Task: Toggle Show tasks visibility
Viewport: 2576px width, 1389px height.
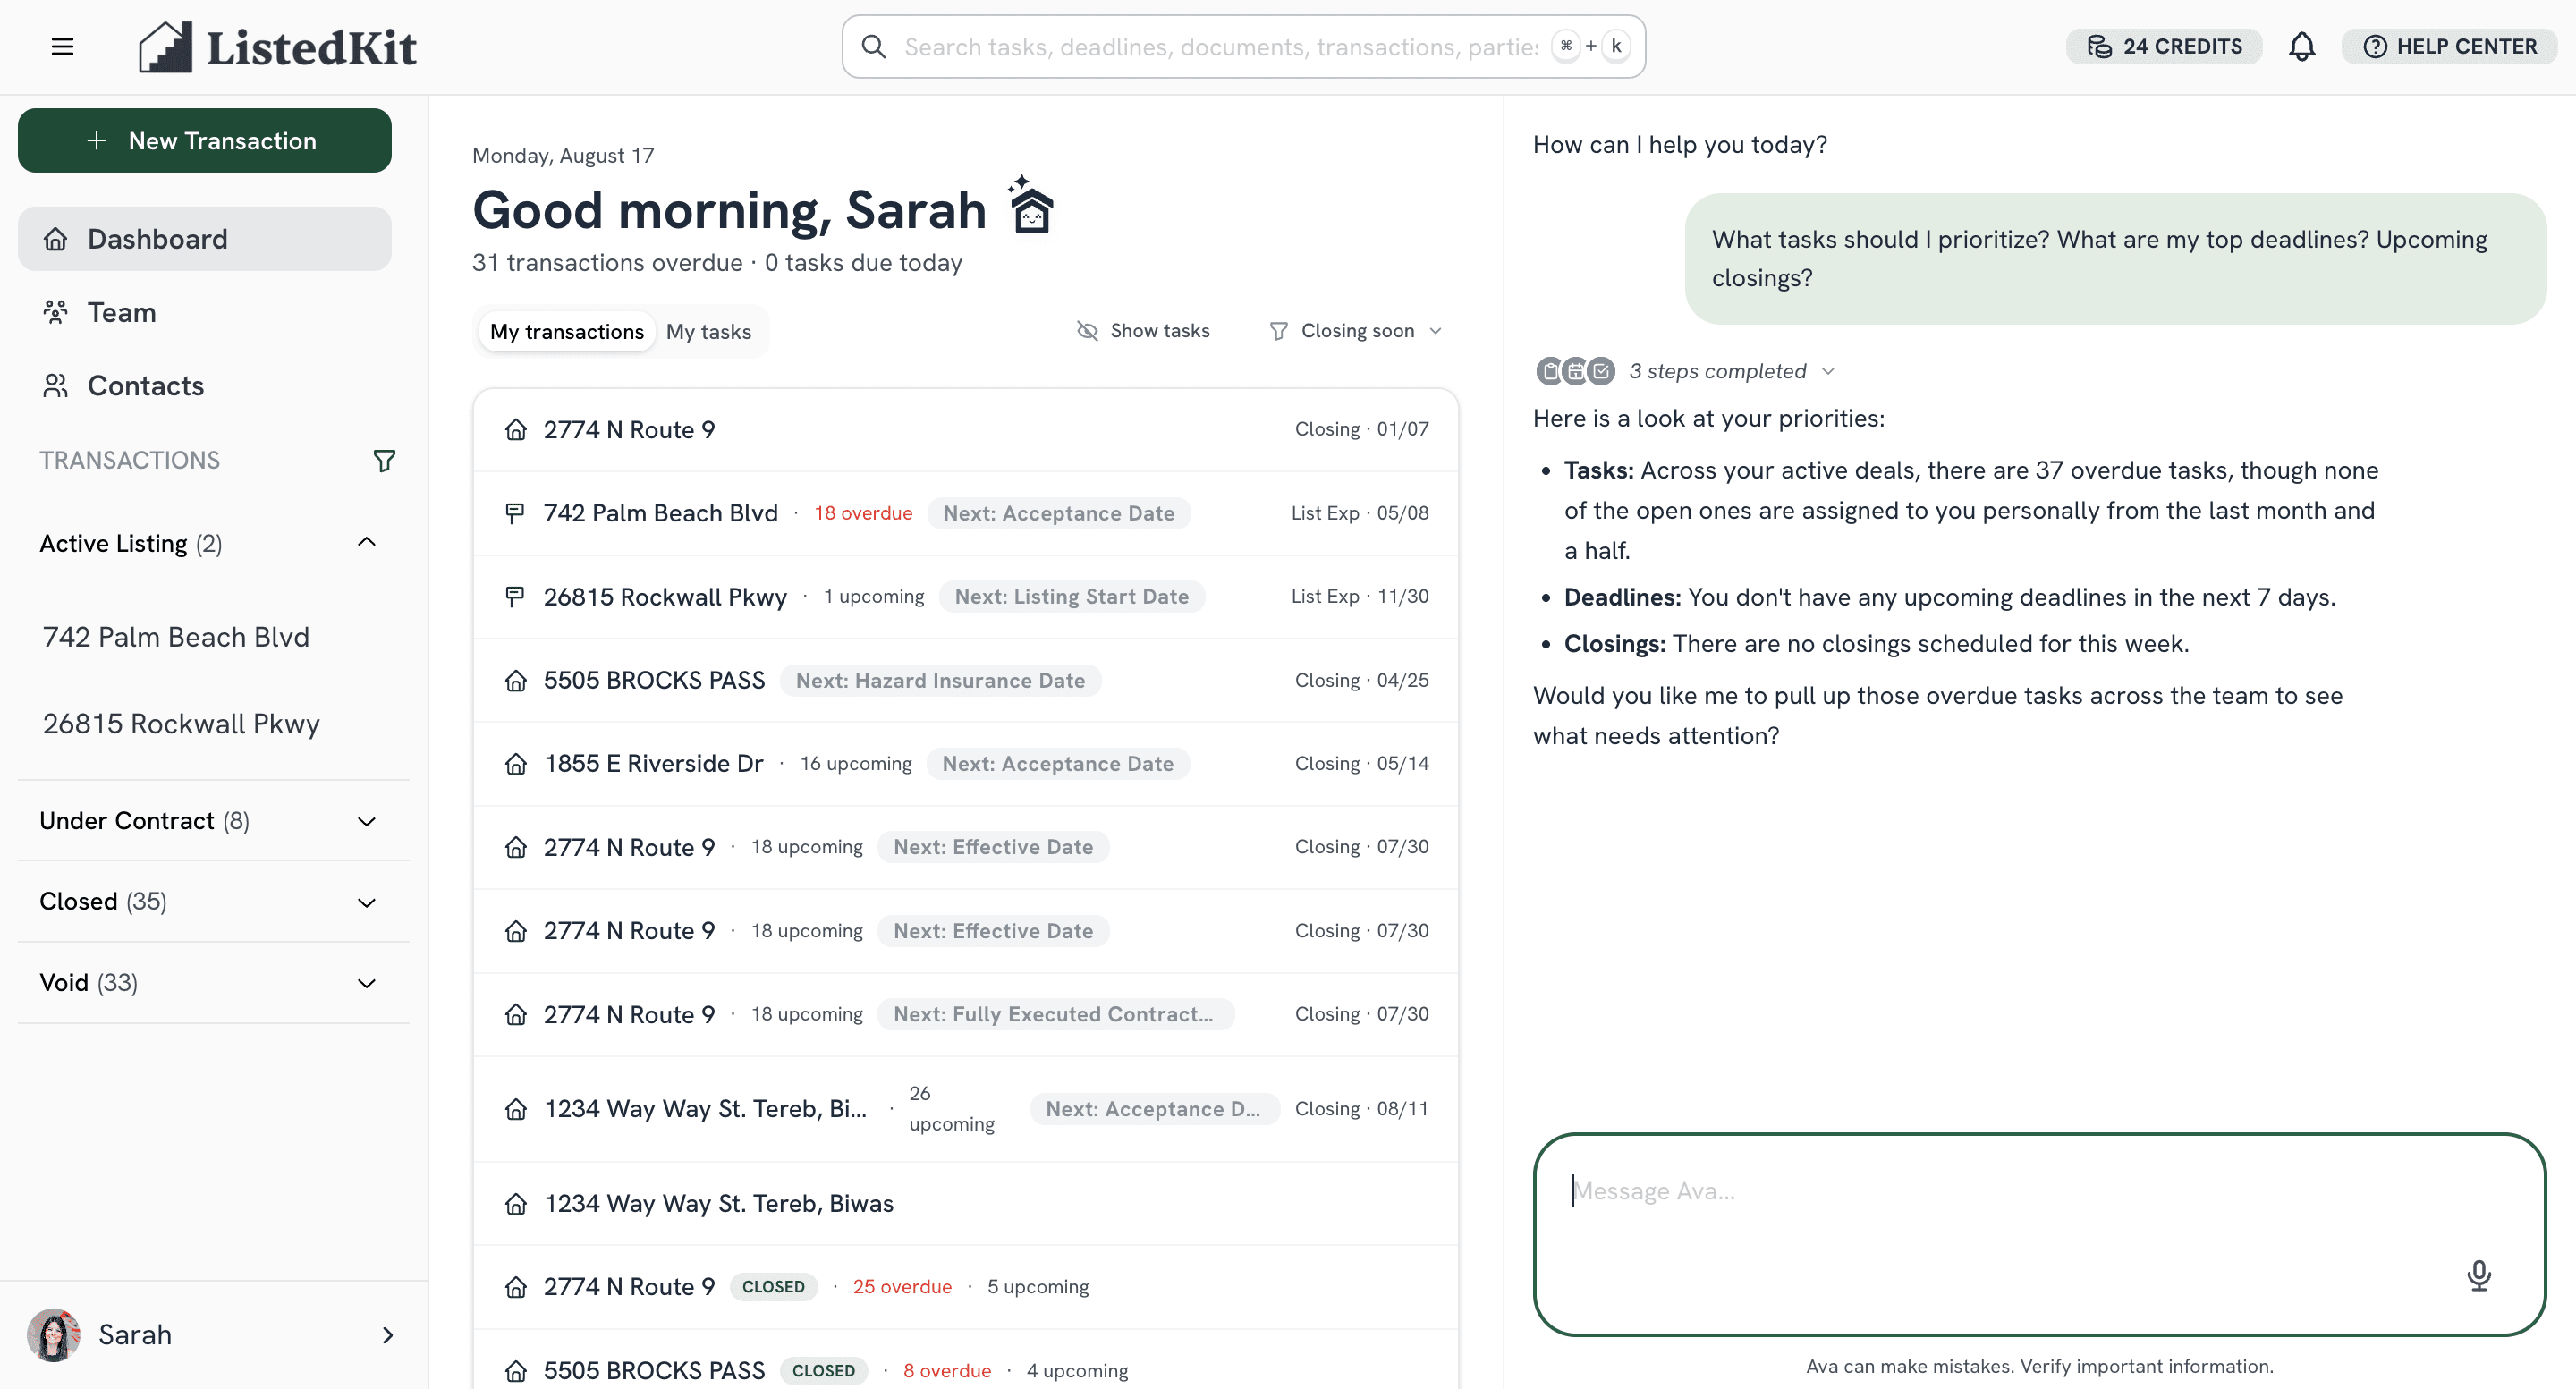Action: [x=1143, y=331]
